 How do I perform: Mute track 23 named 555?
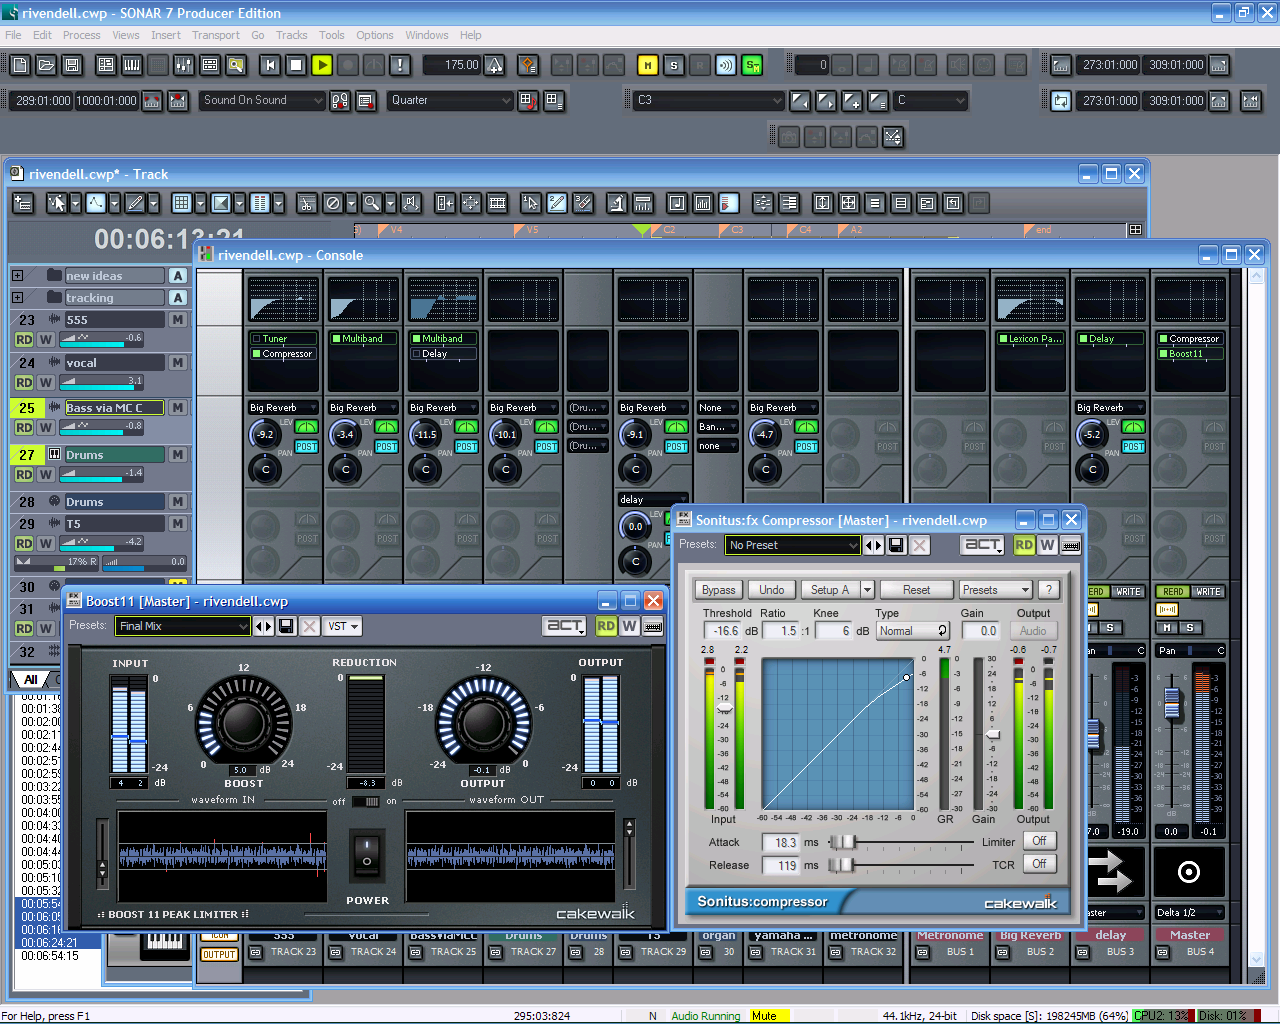coord(178,320)
